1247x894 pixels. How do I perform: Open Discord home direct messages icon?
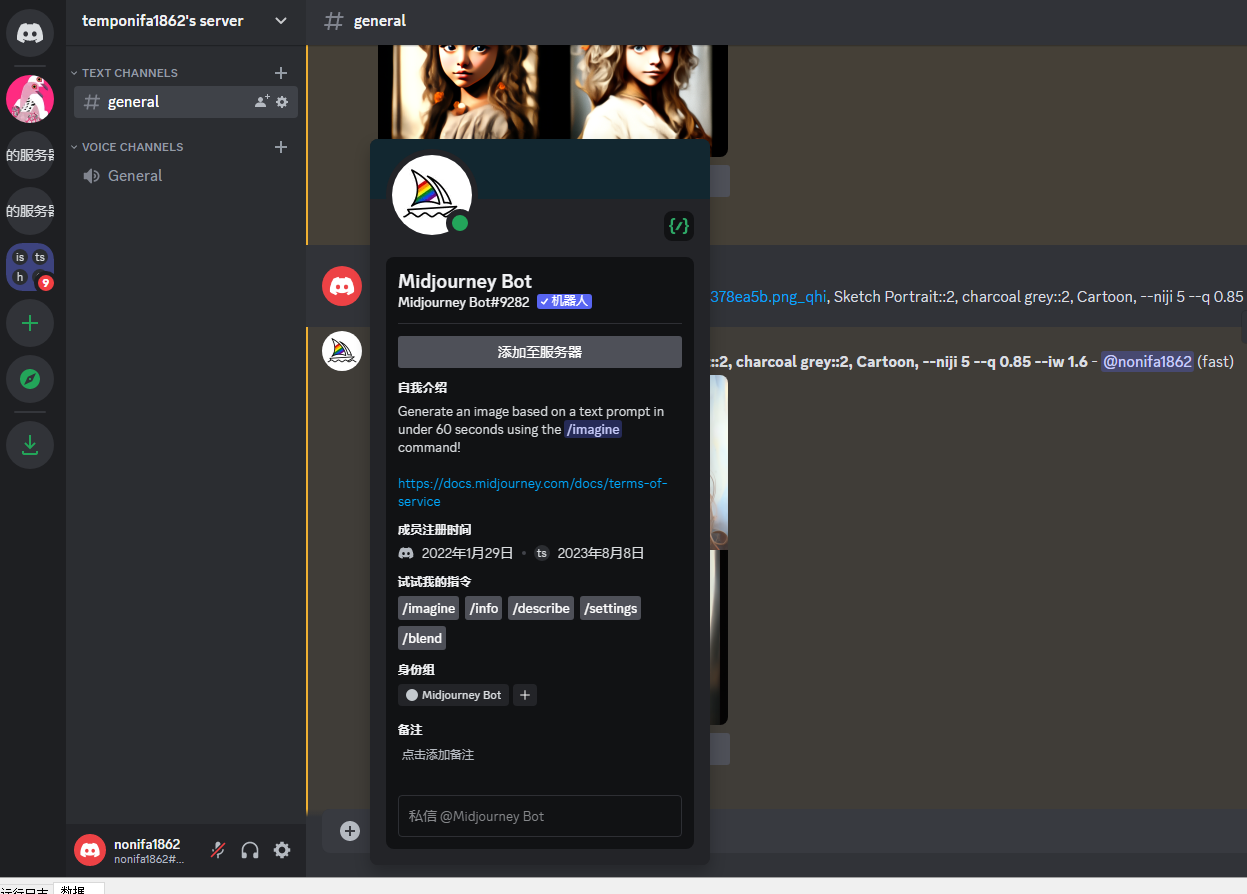tap(30, 33)
